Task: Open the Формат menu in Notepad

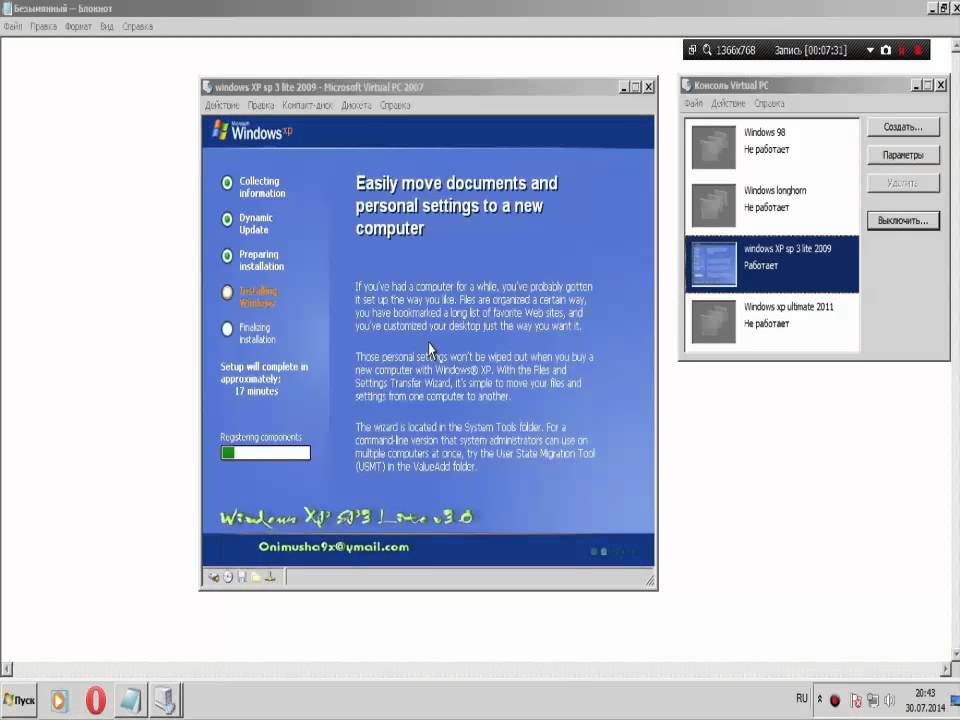Action: (x=78, y=26)
